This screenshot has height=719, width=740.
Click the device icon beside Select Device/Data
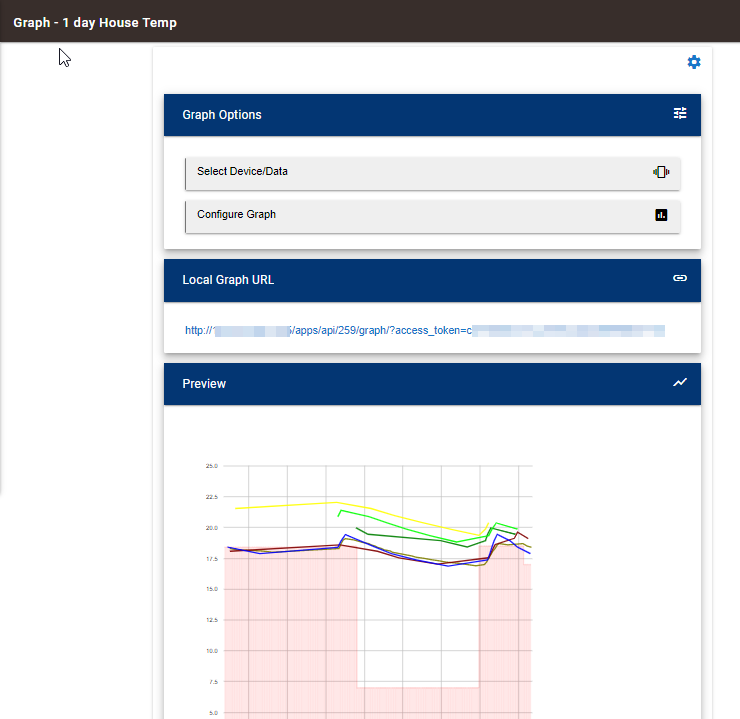point(660,172)
